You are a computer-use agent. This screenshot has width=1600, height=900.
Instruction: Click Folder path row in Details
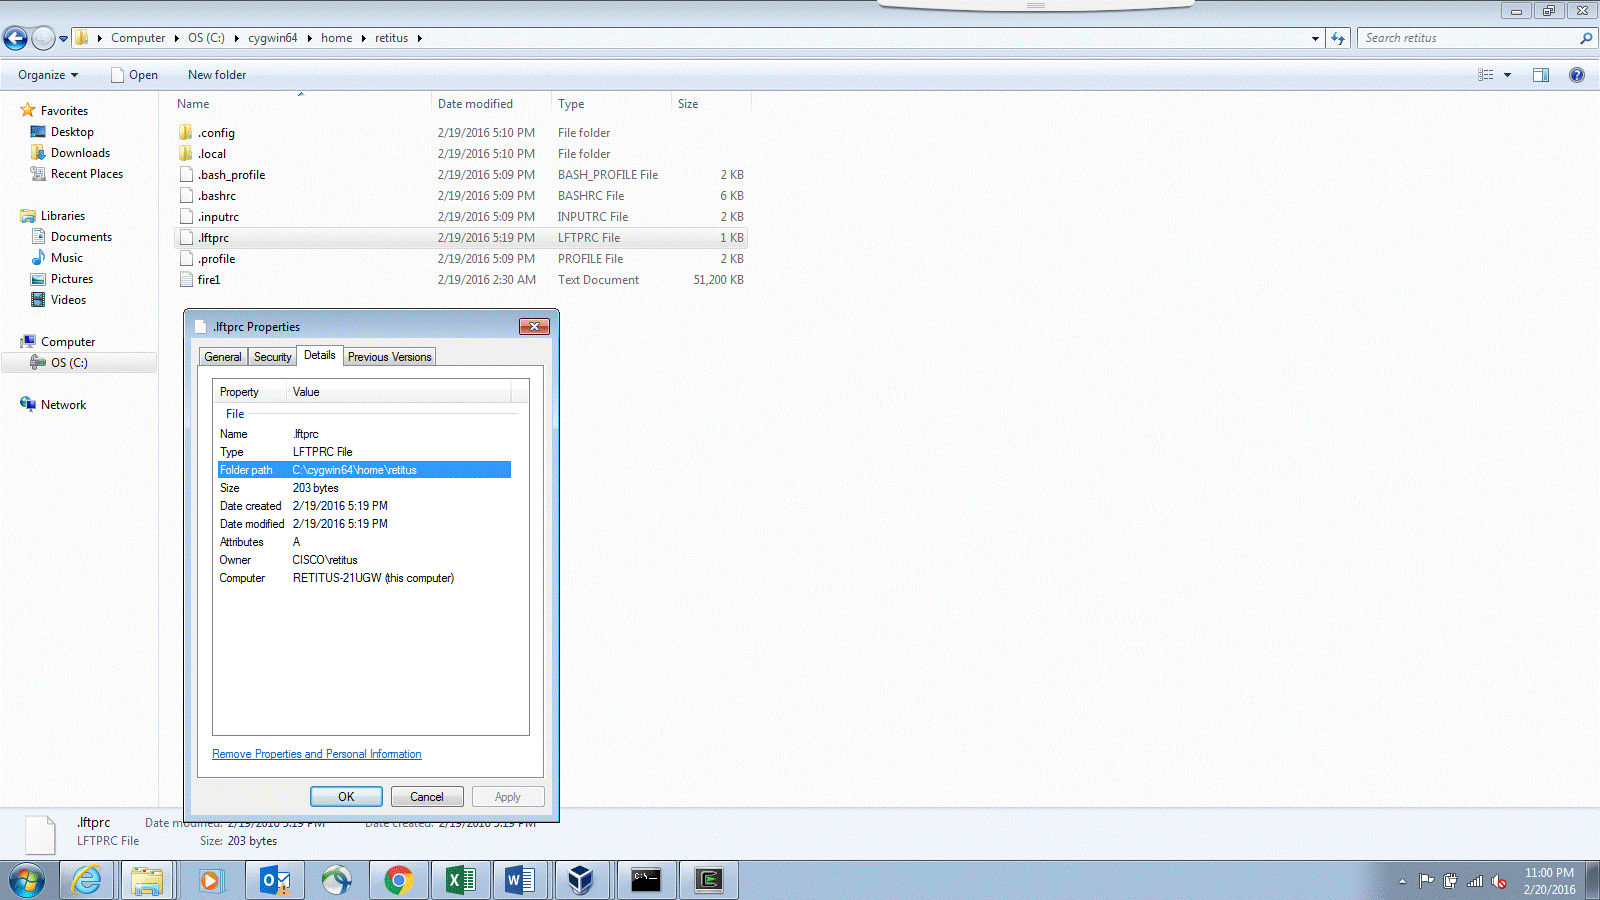(364, 470)
